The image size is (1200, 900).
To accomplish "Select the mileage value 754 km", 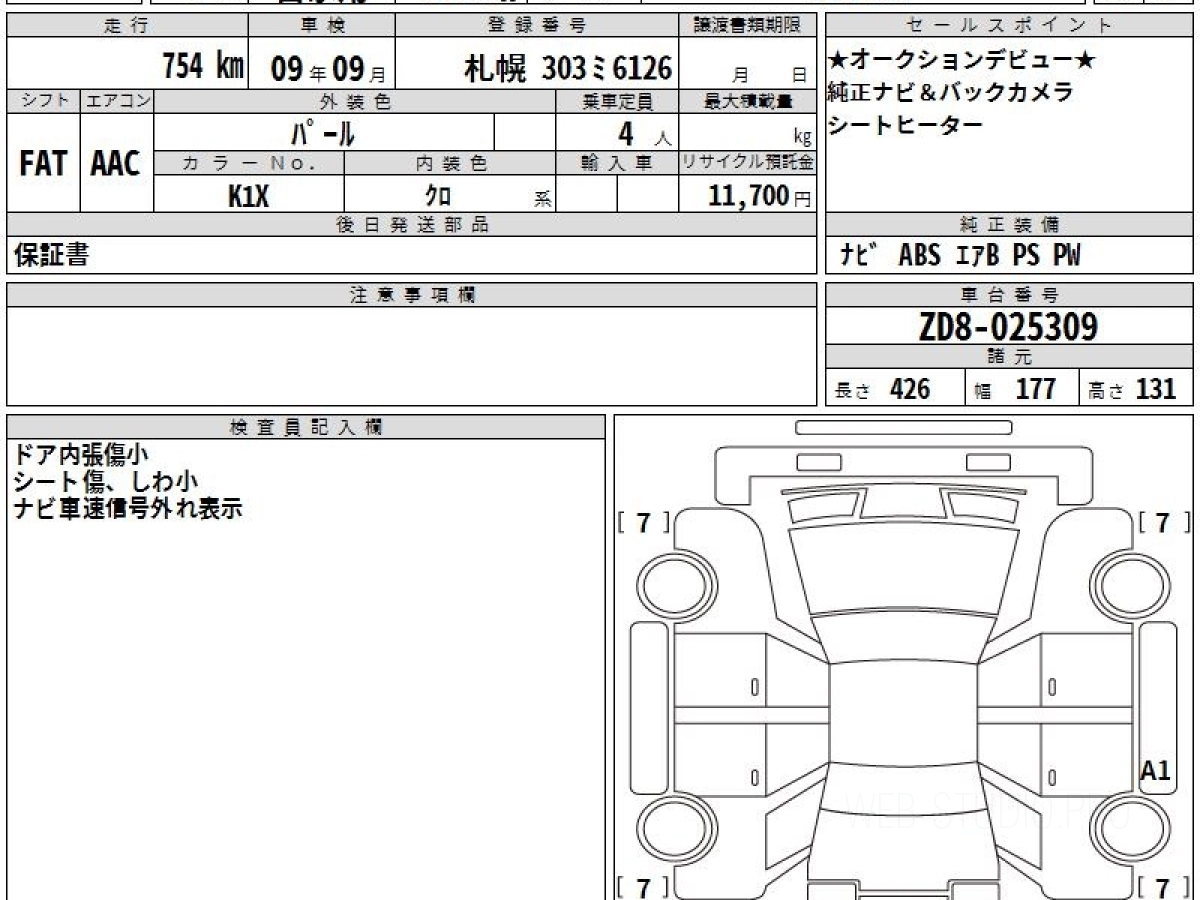I will point(203,67).
